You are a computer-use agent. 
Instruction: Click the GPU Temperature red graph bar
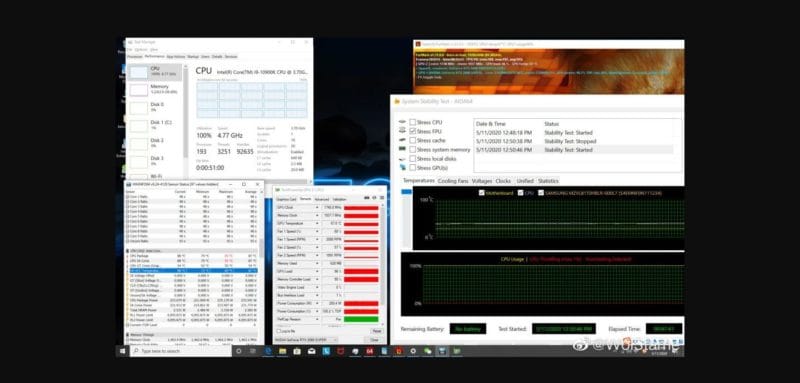click(x=361, y=223)
